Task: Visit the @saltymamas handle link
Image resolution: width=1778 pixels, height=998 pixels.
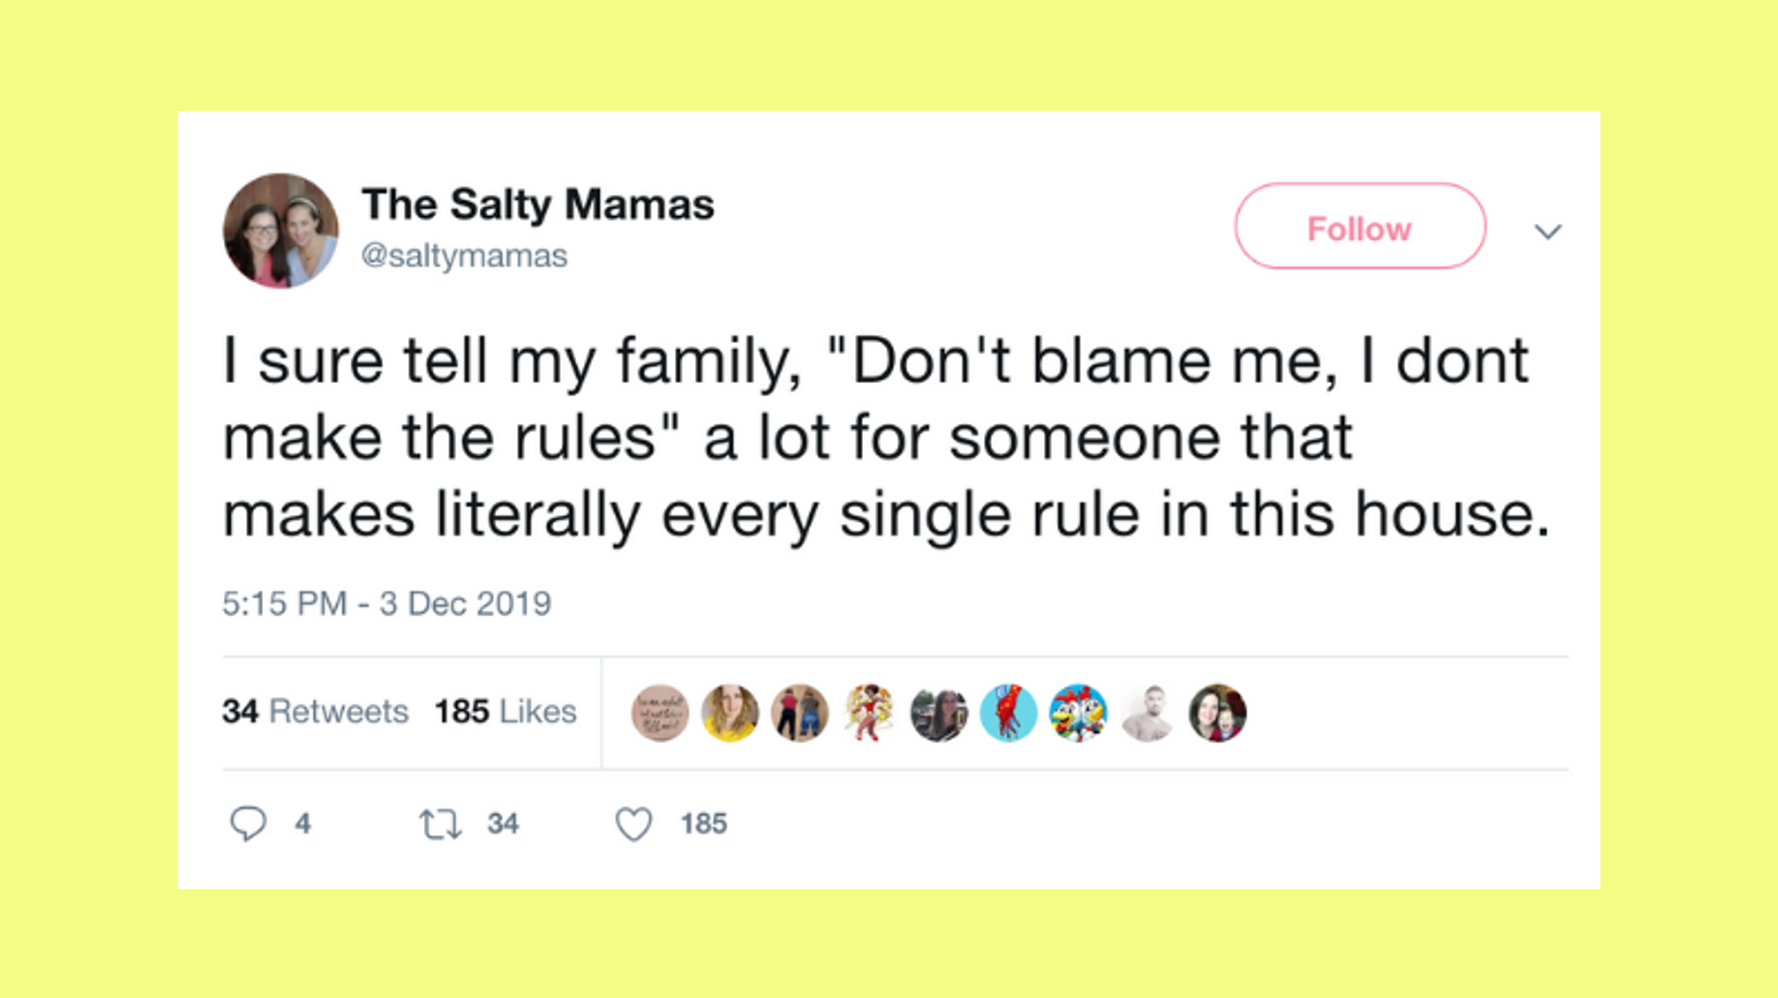Action: pos(464,256)
